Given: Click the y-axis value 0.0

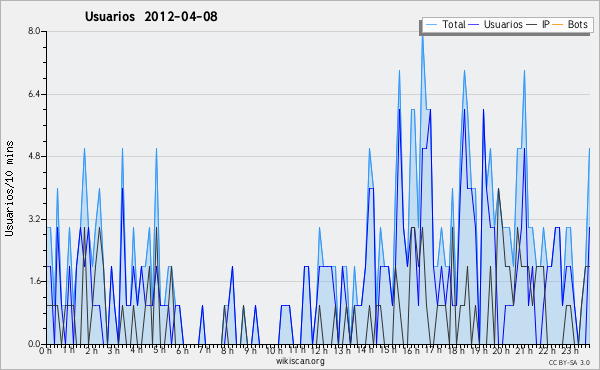Looking at the screenshot, I should (x=34, y=344).
